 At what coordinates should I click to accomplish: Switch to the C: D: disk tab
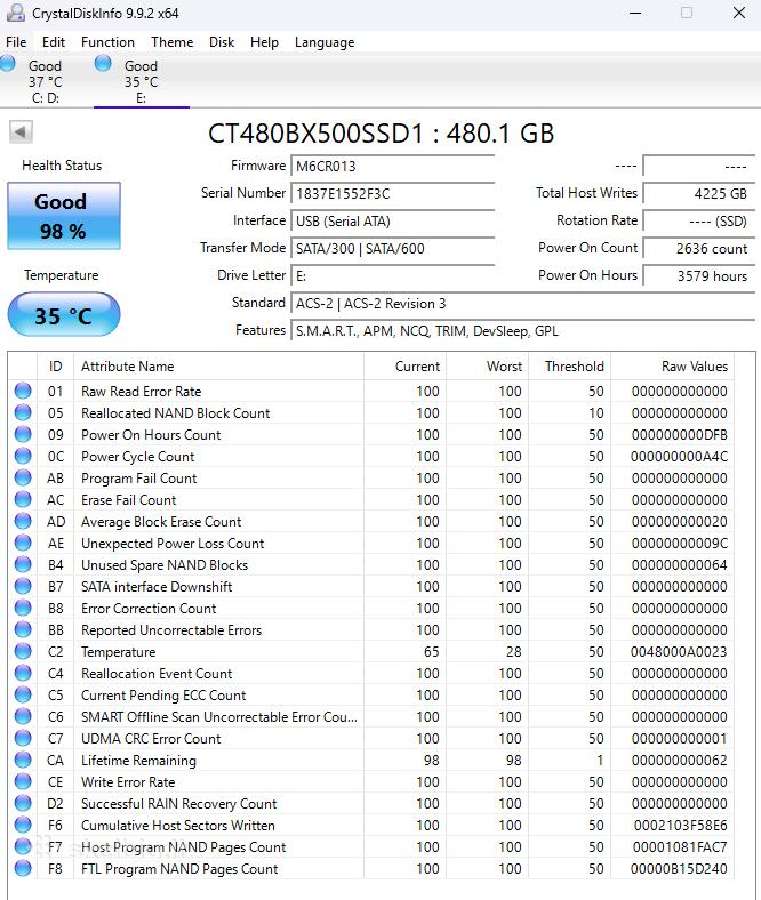(46, 82)
